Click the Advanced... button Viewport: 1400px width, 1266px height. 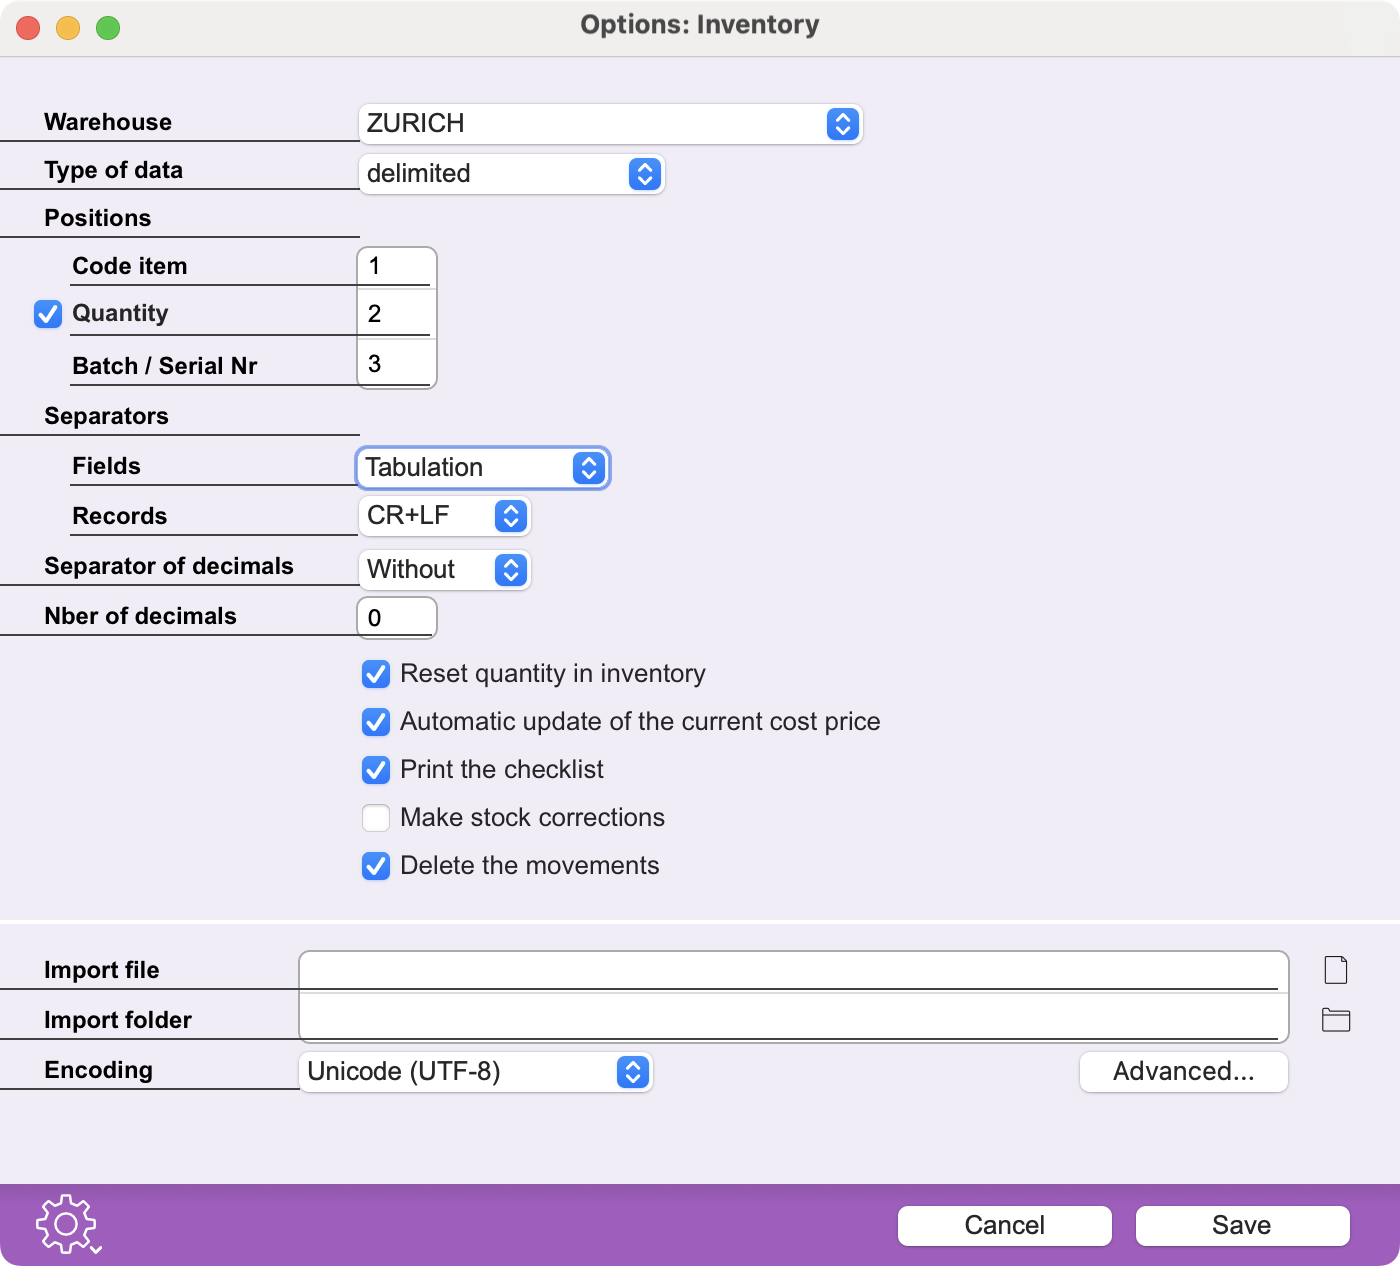coord(1184,1072)
